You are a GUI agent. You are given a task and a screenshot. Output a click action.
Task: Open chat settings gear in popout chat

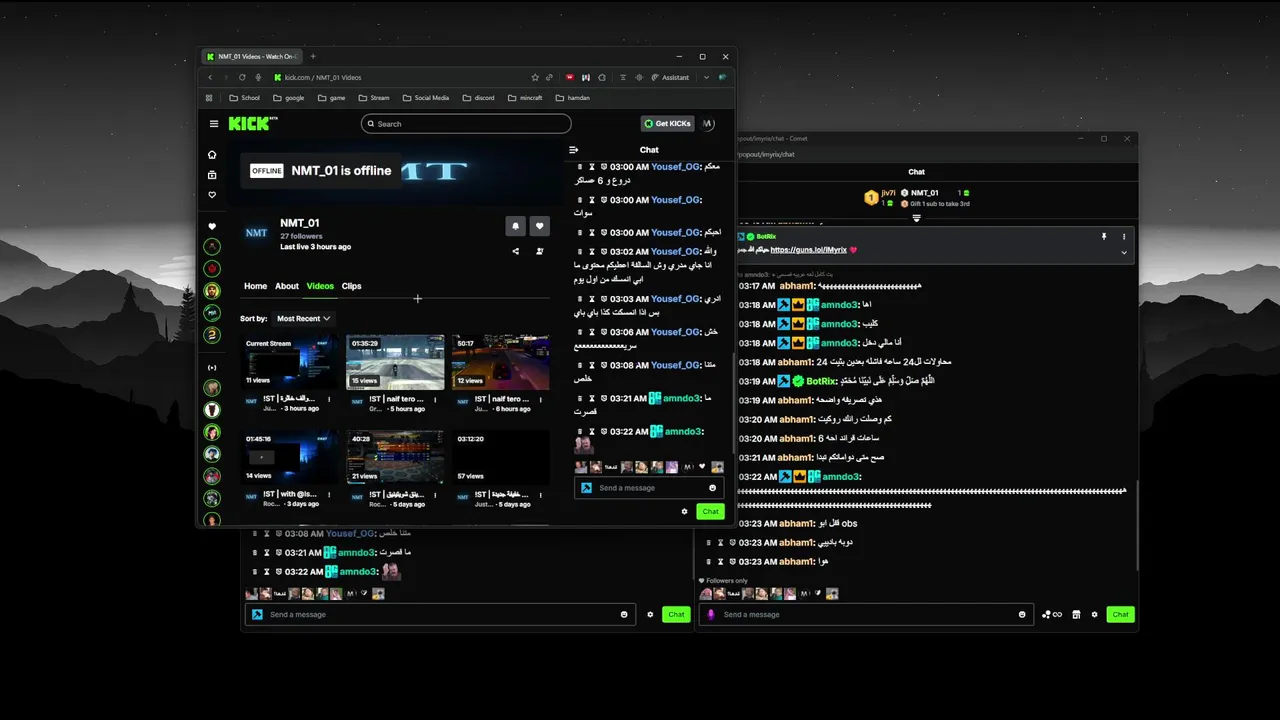[1095, 614]
